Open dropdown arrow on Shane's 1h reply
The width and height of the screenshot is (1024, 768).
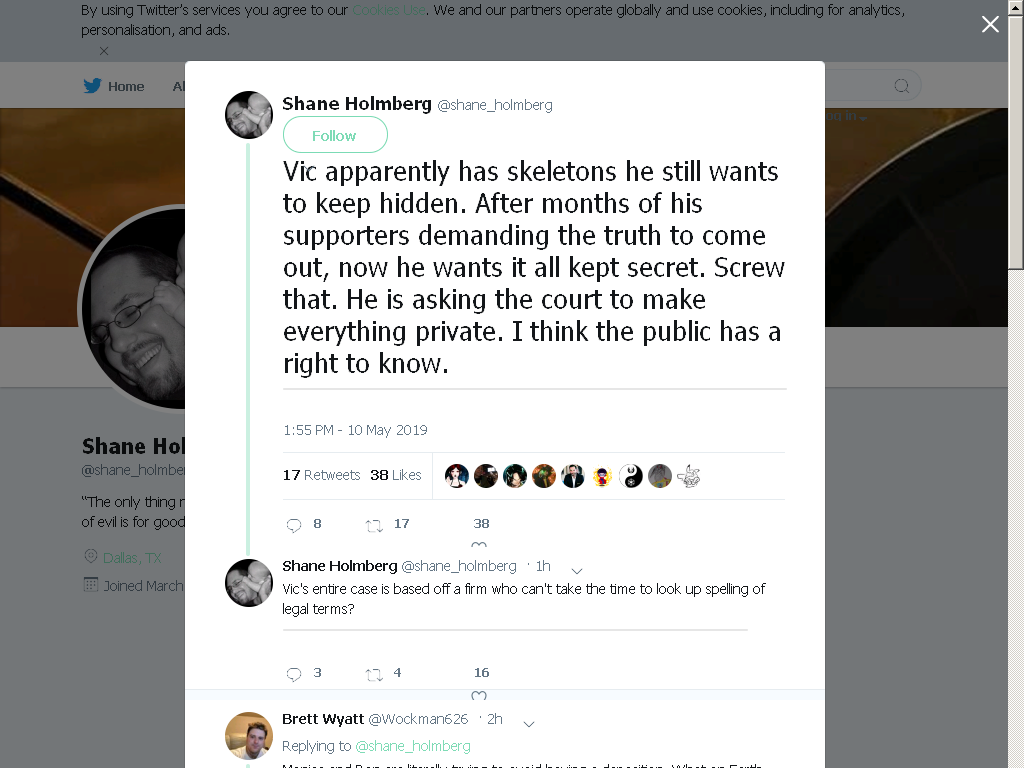click(x=577, y=570)
